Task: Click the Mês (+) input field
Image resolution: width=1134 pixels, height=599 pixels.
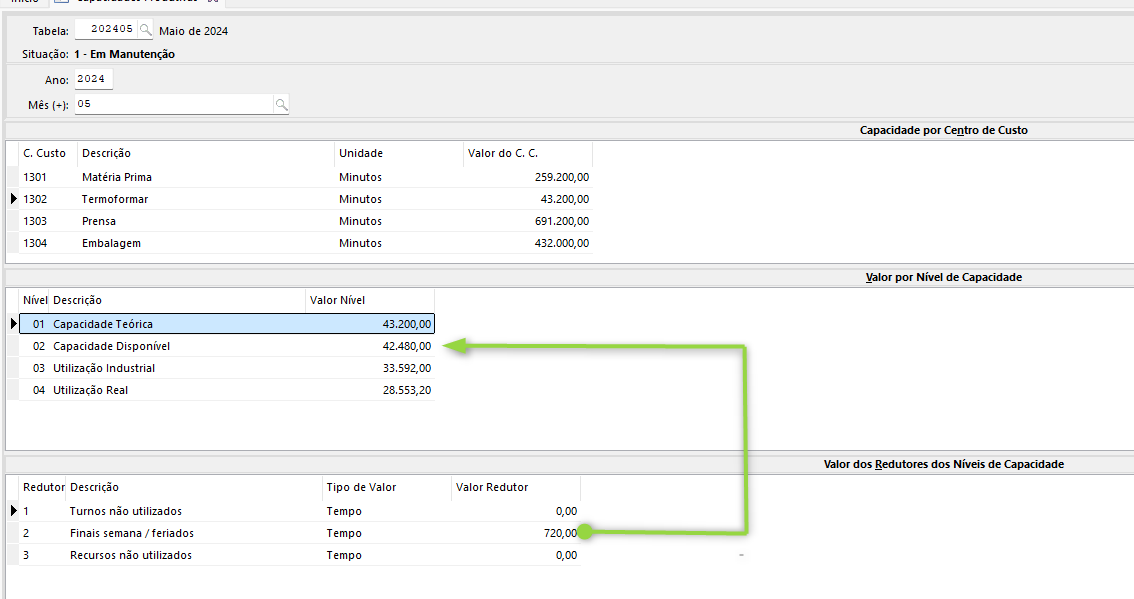Action: point(173,104)
